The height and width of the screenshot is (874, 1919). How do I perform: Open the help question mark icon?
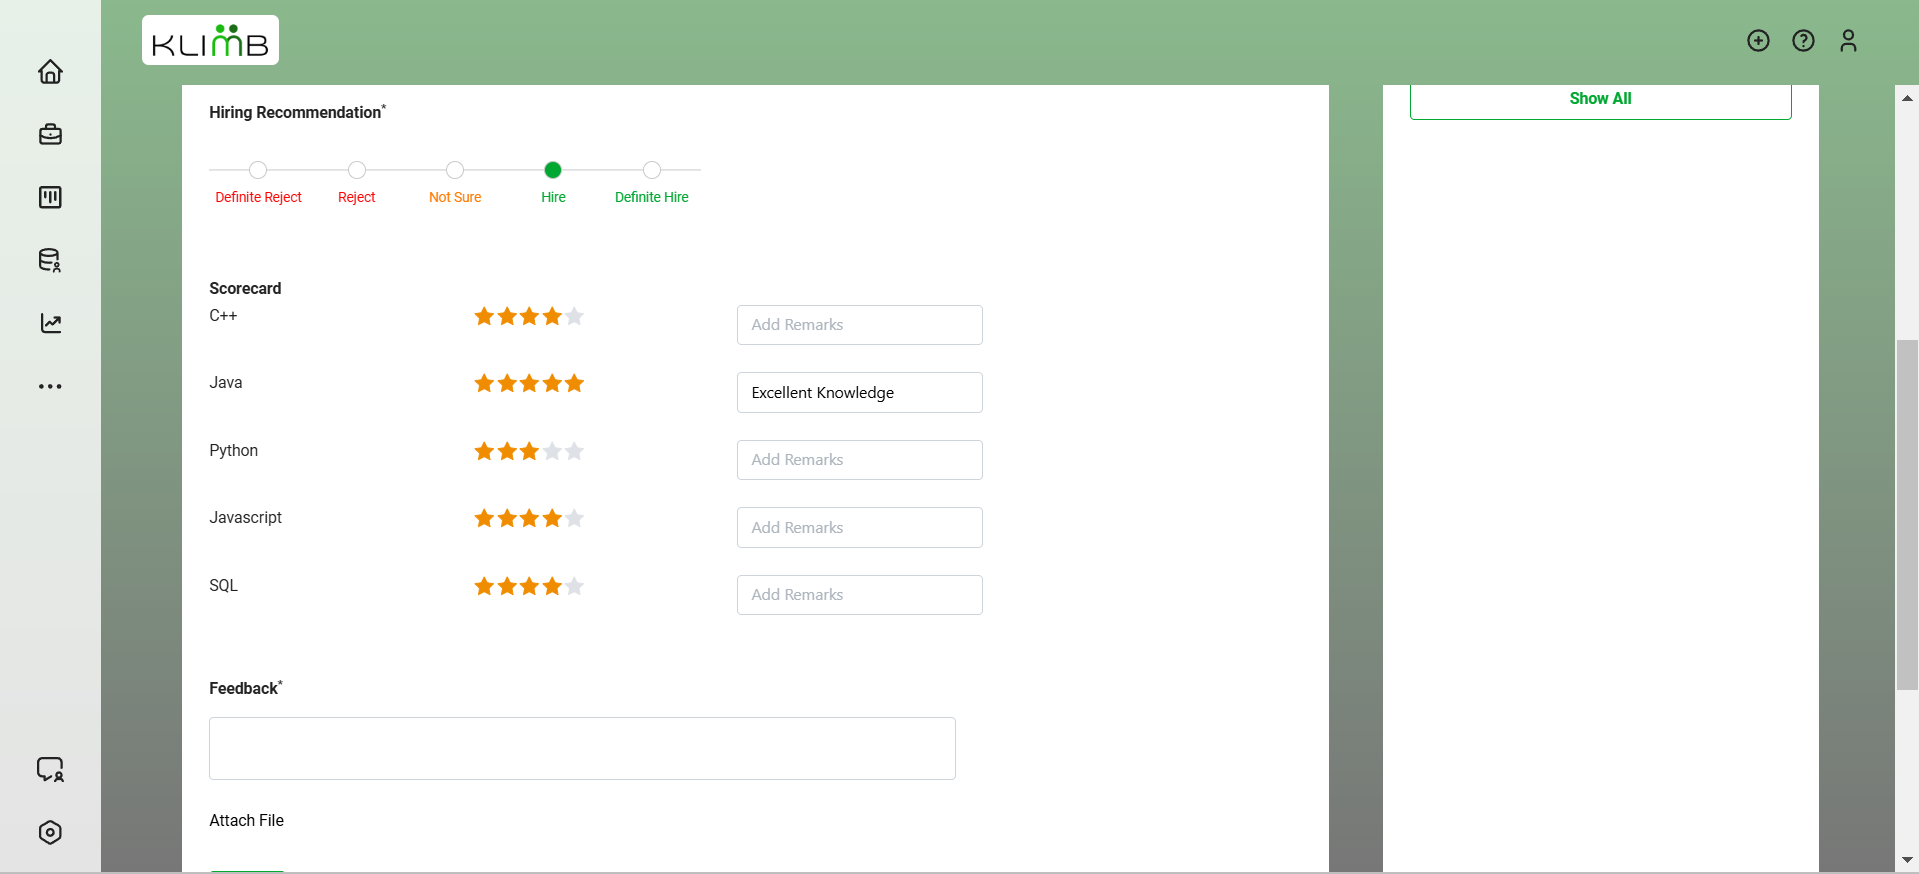1803,40
